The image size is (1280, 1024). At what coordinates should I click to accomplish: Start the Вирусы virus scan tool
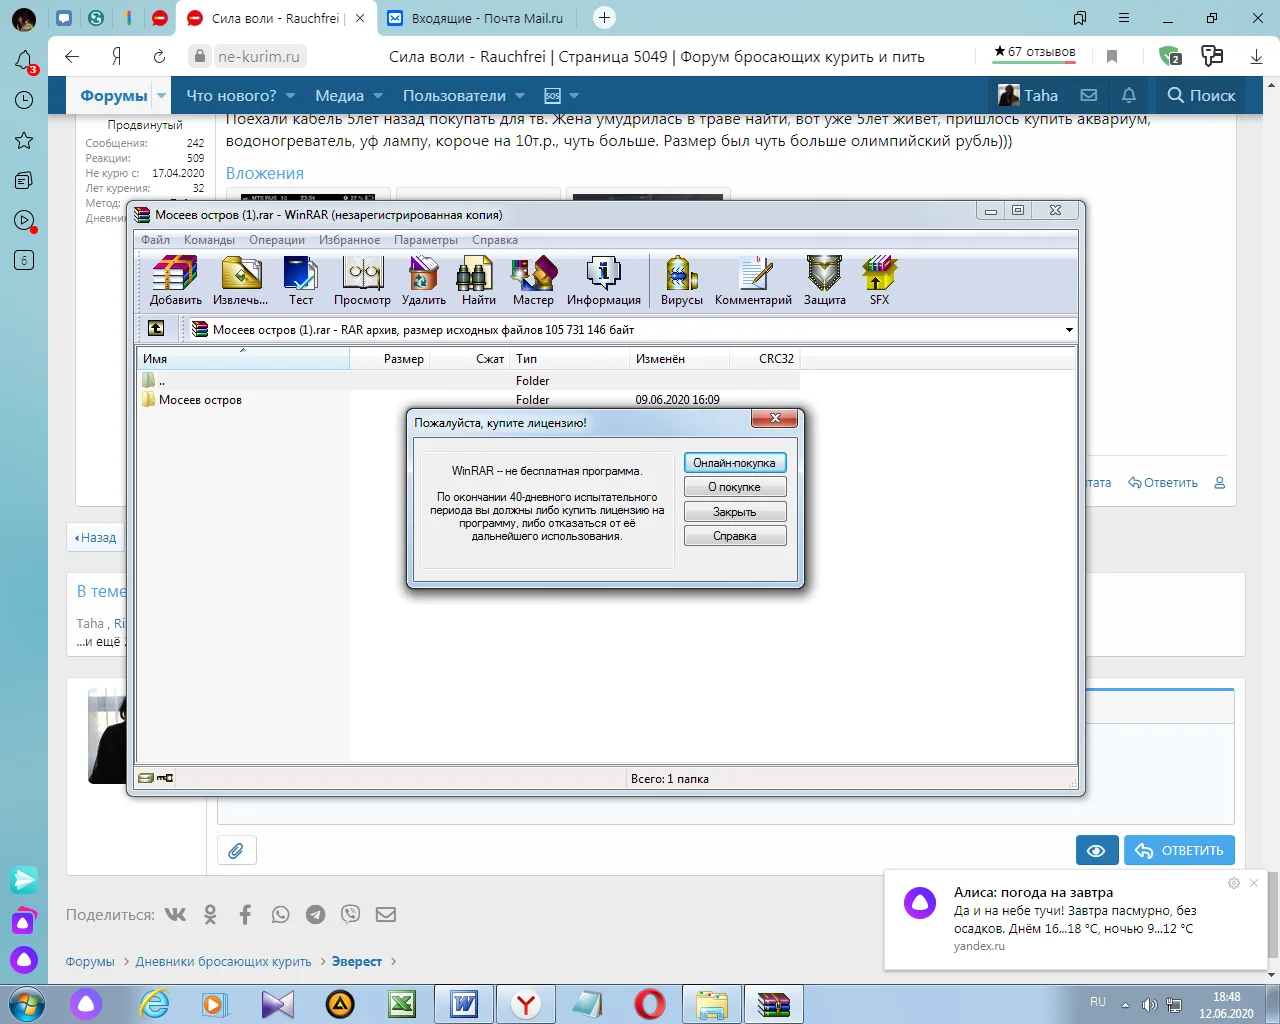point(682,280)
